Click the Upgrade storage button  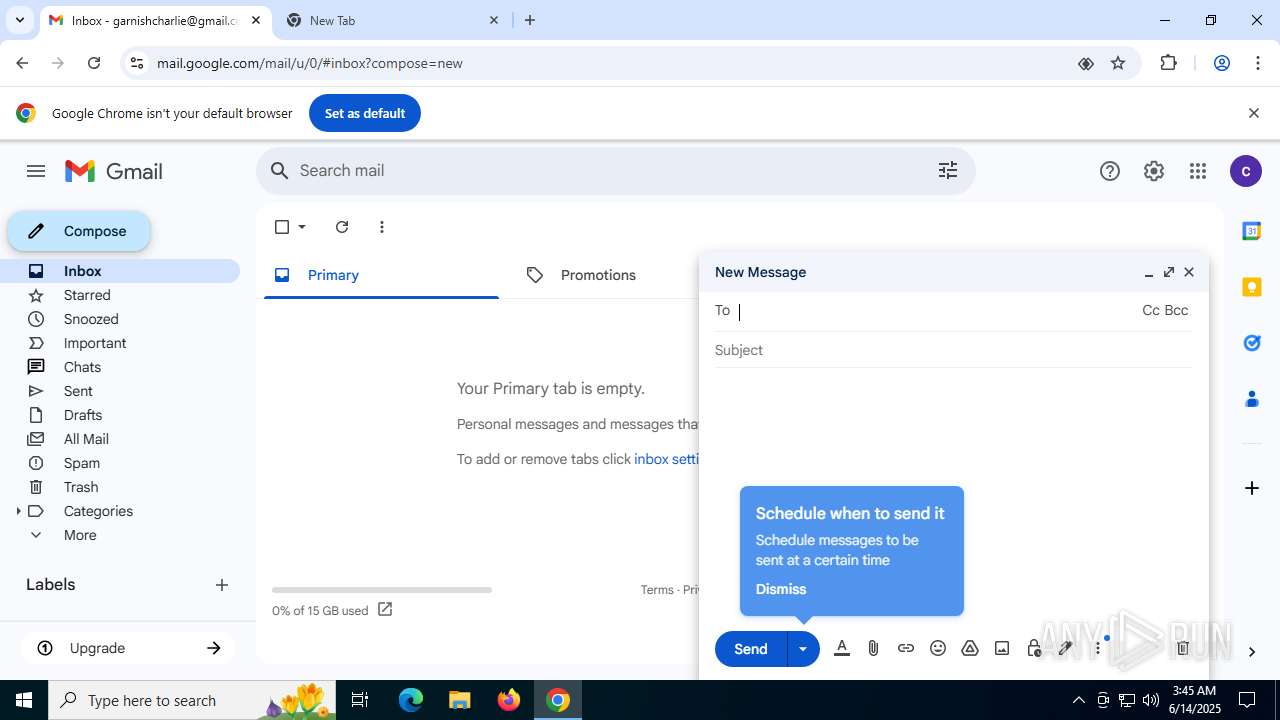pos(128,648)
